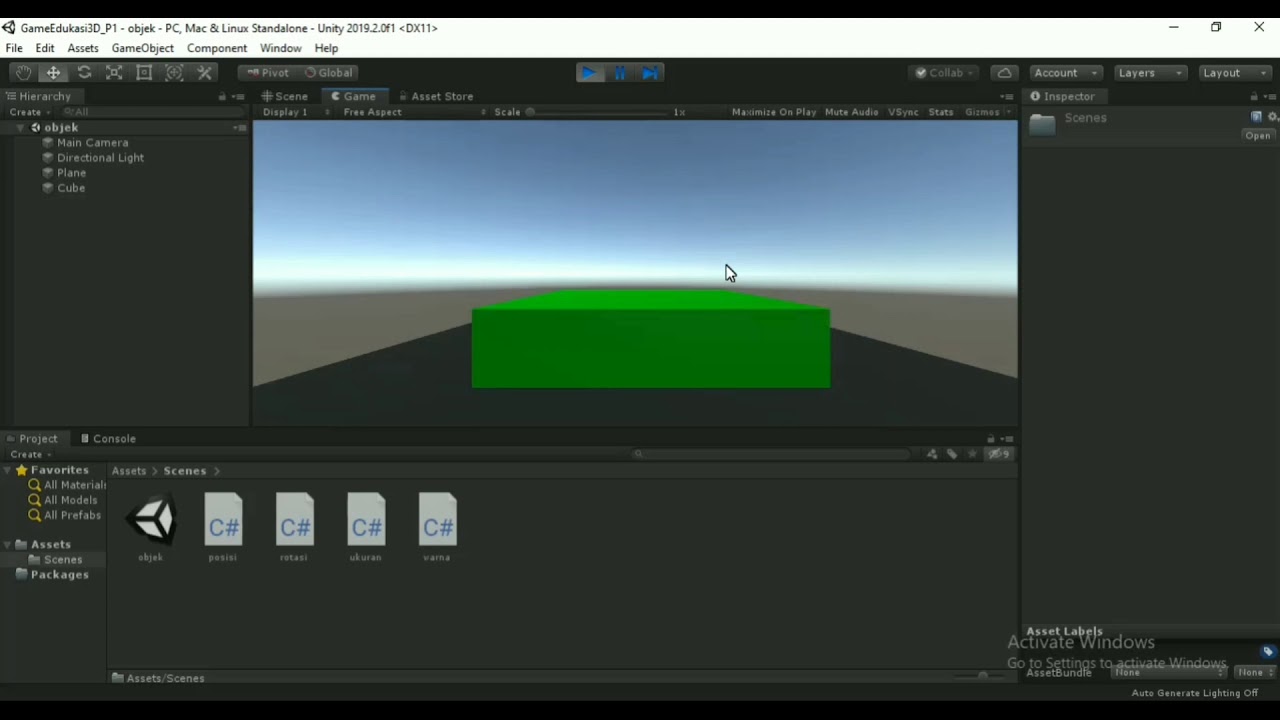Open the GameObject menu
This screenshot has height=720, width=1280.
tap(142, 48)
